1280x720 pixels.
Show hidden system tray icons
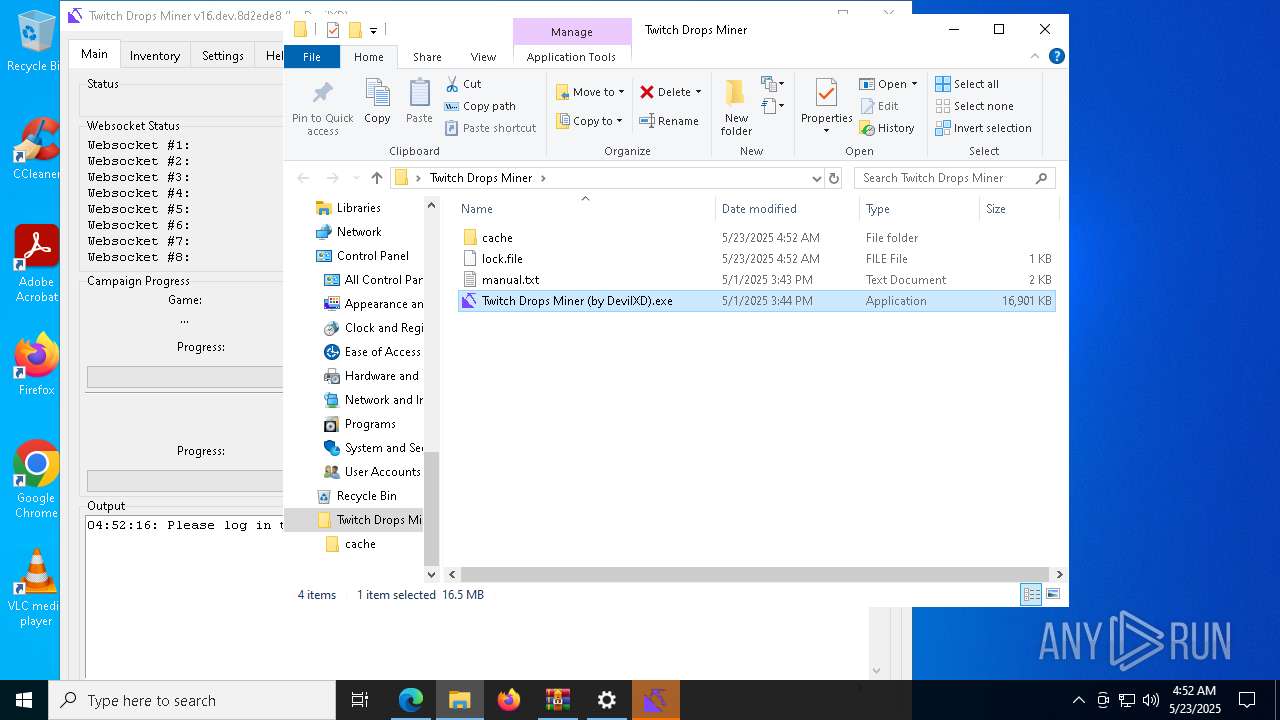click(x=1078, y=700)
